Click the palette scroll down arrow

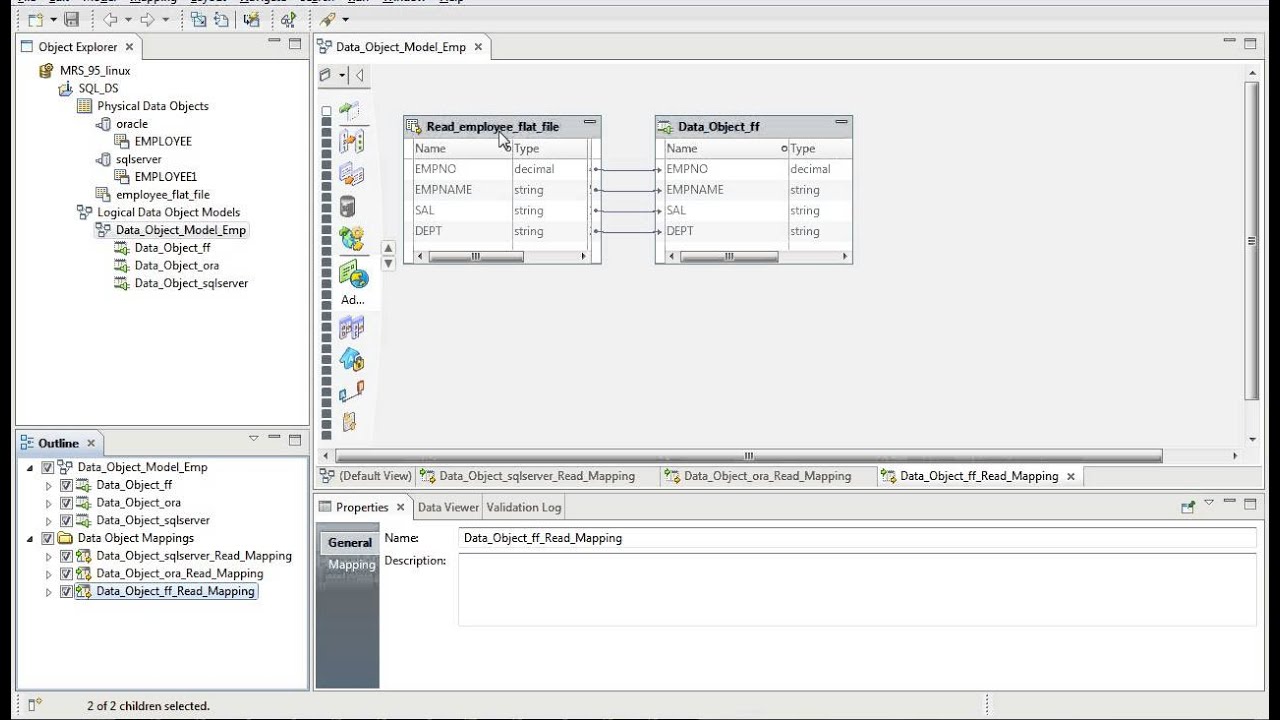(389, 263)
